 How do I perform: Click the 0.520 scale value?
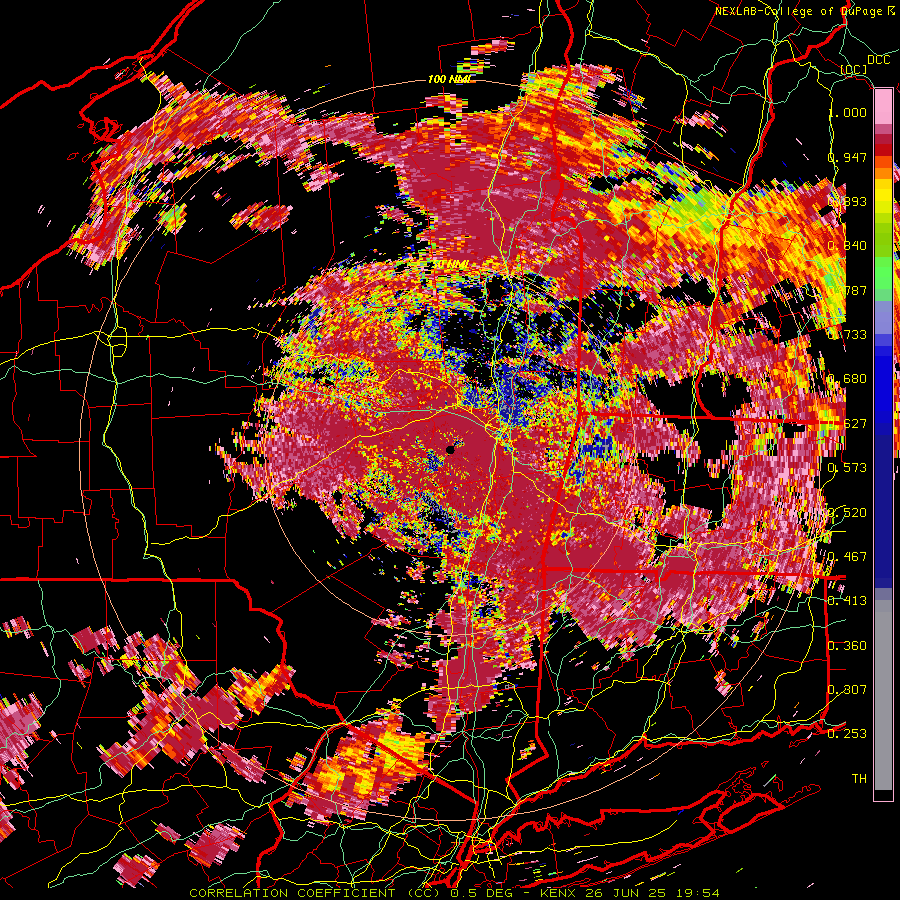[848, 512]
